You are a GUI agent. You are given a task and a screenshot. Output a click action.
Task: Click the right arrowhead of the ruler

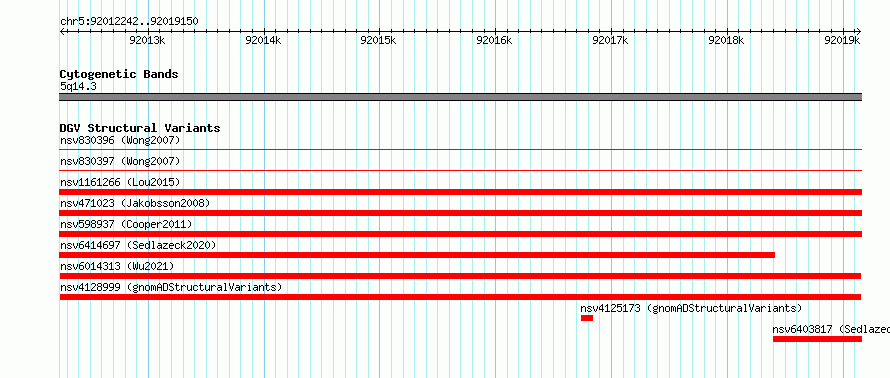coord(859,31)
